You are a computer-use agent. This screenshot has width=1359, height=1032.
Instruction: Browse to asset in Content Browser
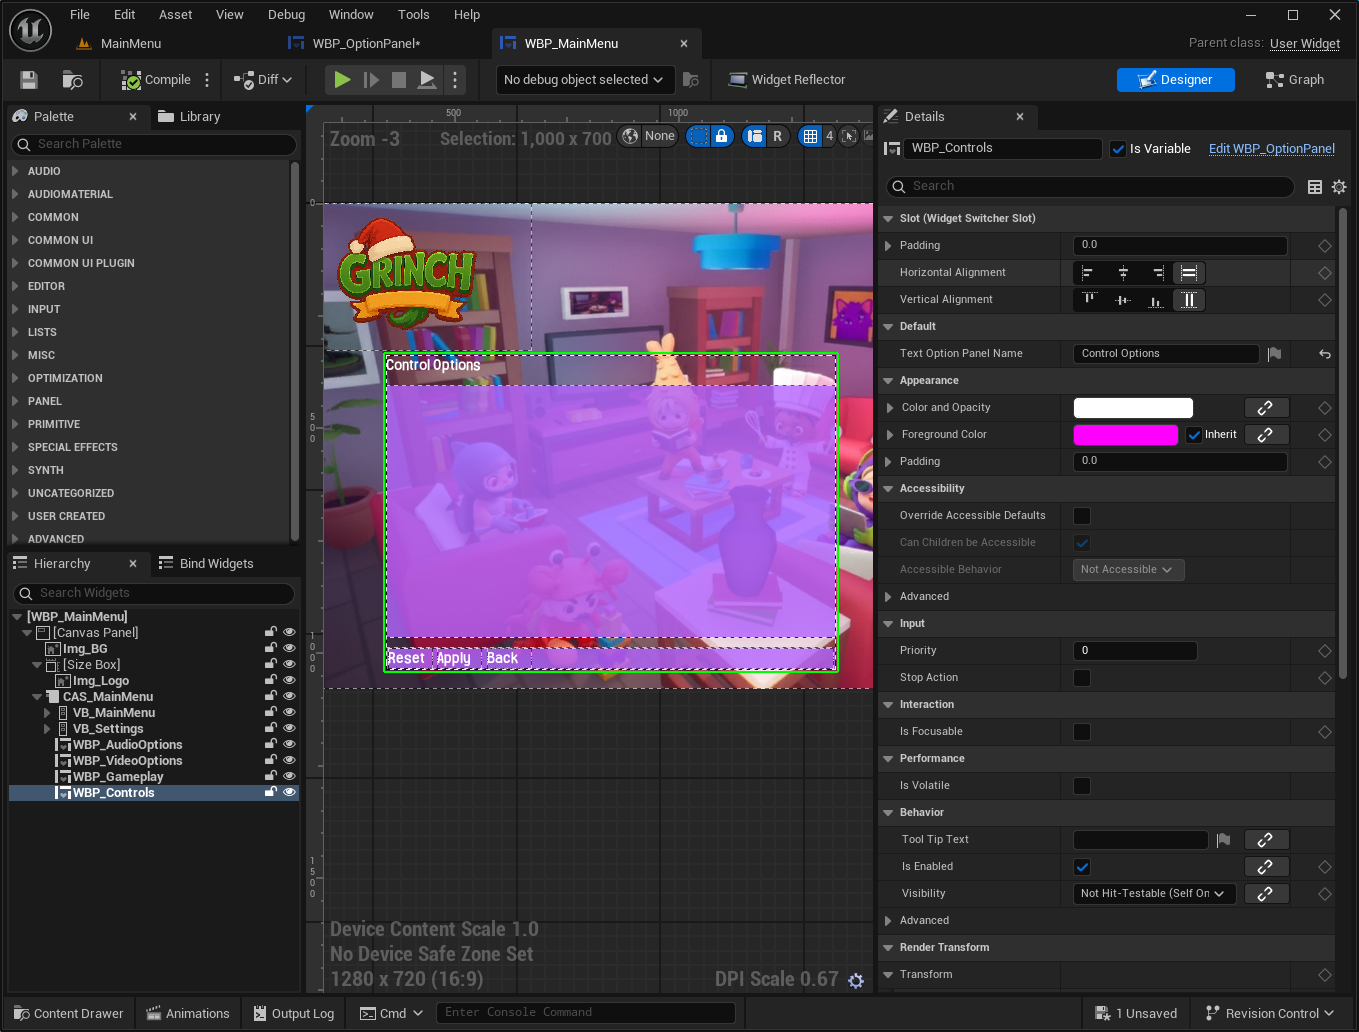[x=72, y=80]
